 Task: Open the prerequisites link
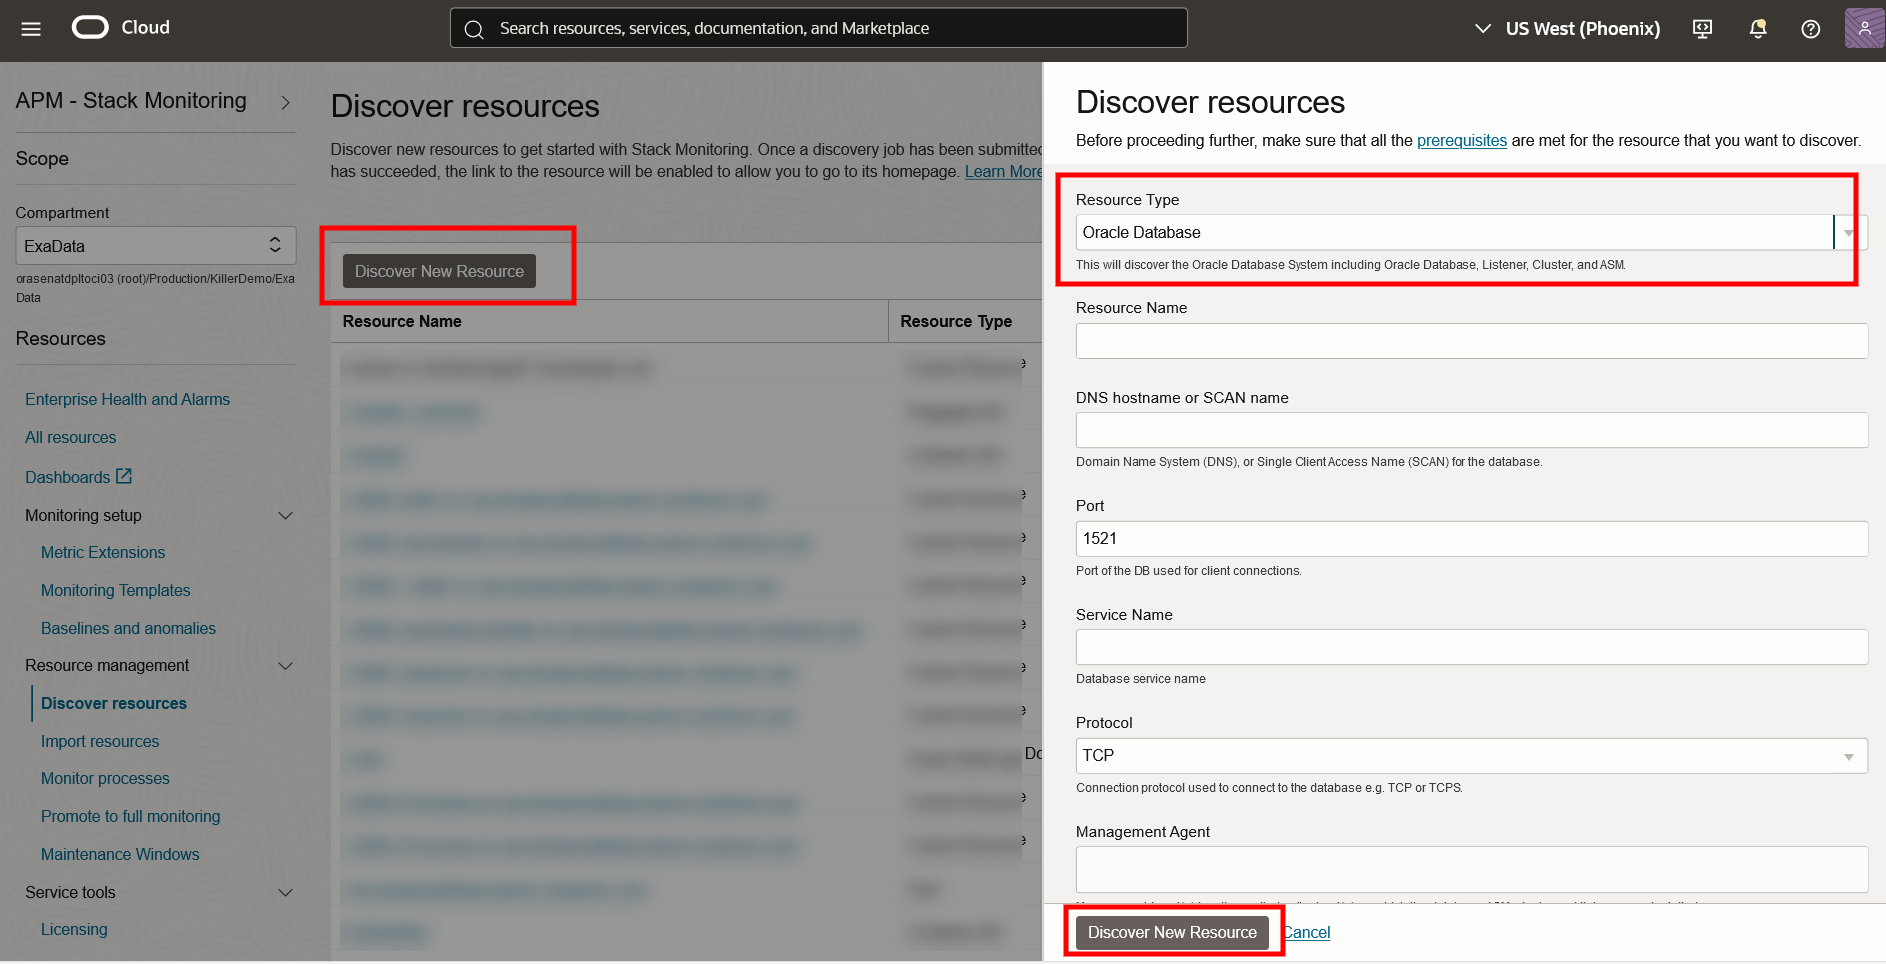pos(1462,140)
